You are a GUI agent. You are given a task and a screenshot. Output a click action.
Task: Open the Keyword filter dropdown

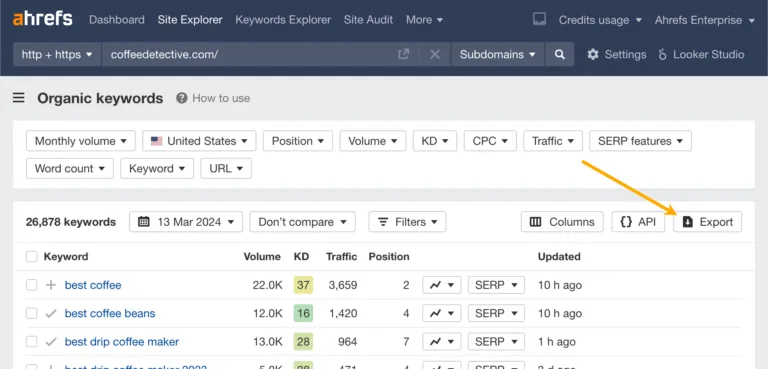[157, 169]
